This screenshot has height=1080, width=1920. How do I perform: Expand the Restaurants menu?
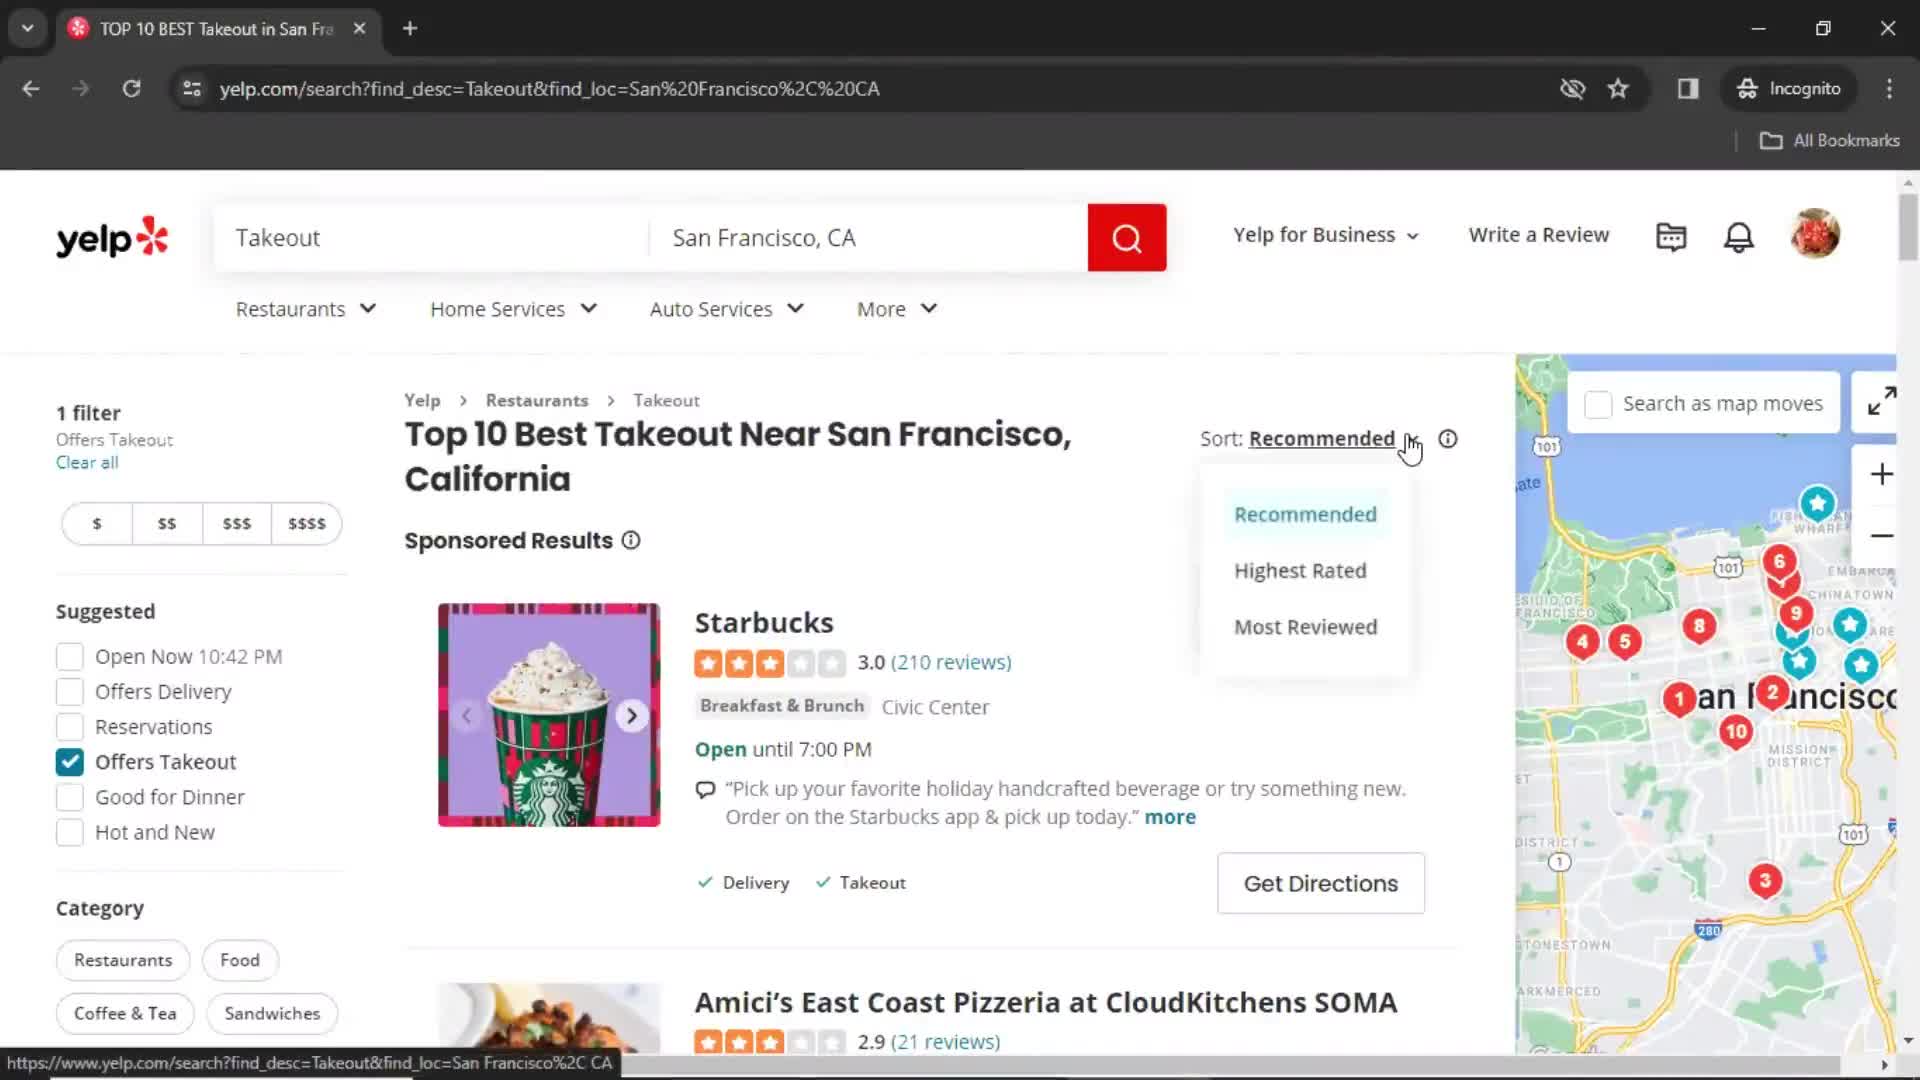(306, 309)
